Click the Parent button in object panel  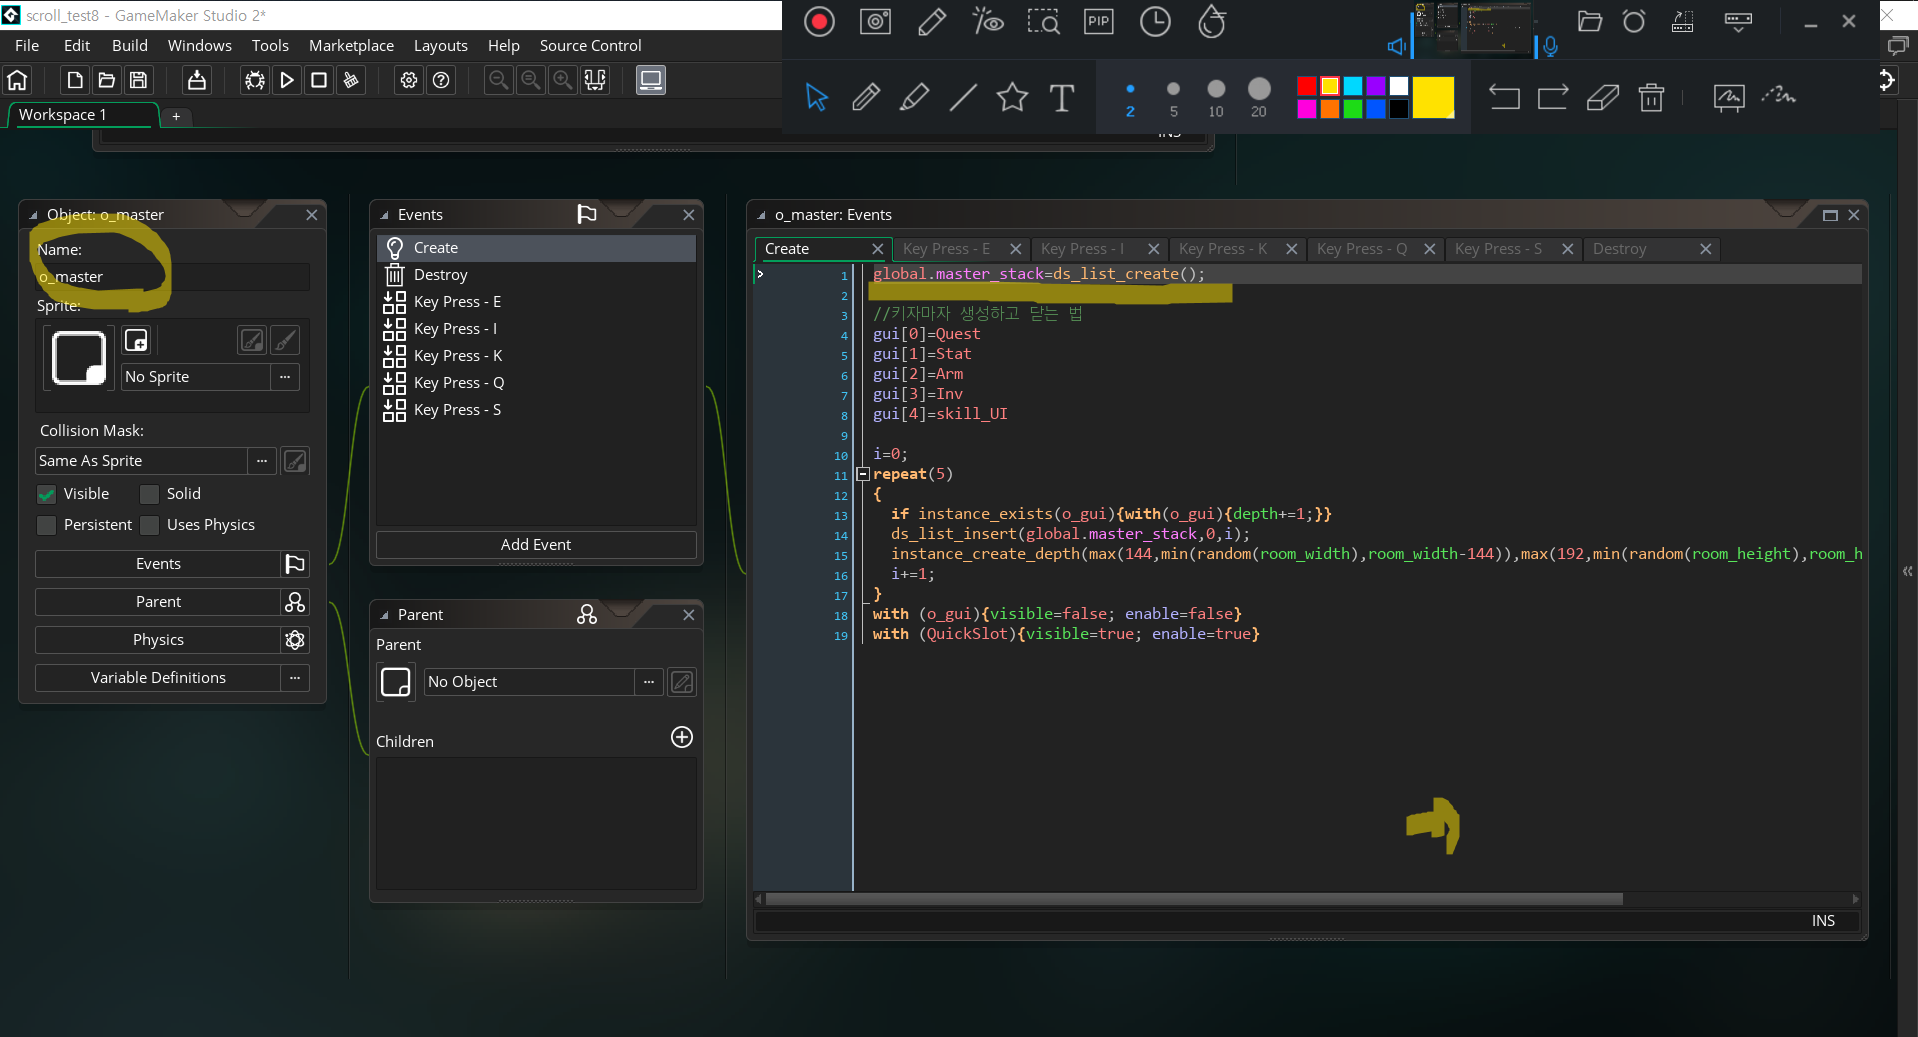[x=158, y=602]
